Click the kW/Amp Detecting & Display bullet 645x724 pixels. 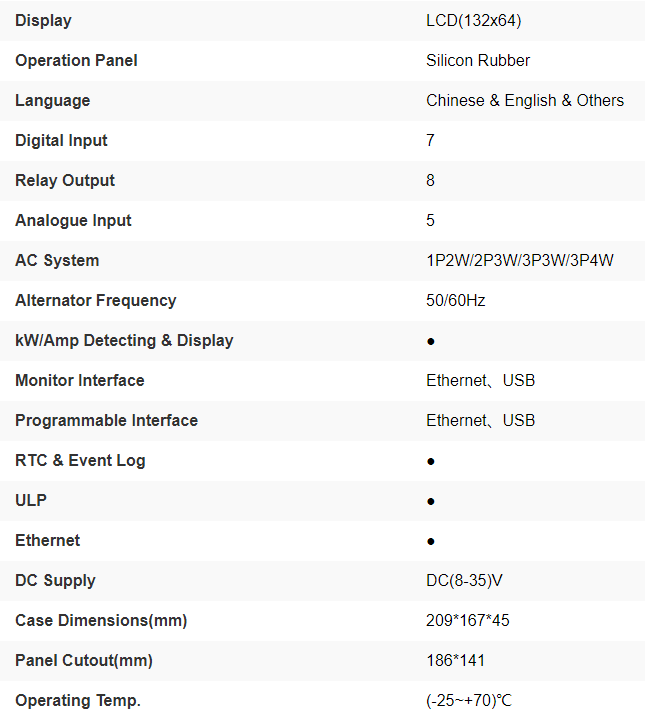click(x=431, y=341)
